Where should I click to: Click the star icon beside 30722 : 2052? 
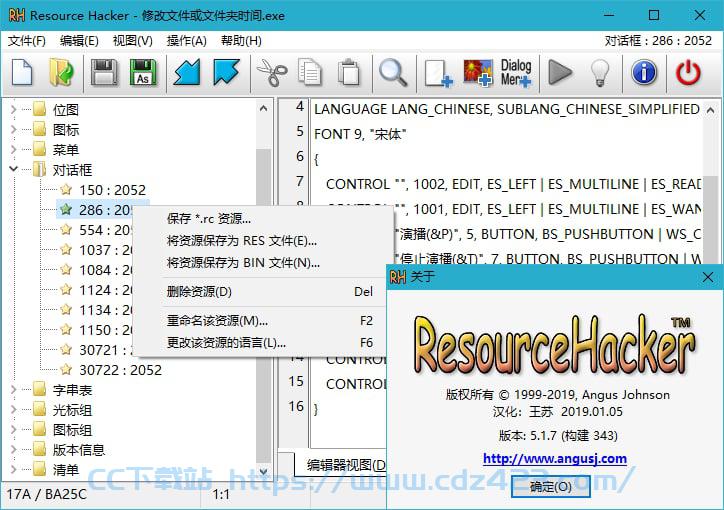[66, 370]
